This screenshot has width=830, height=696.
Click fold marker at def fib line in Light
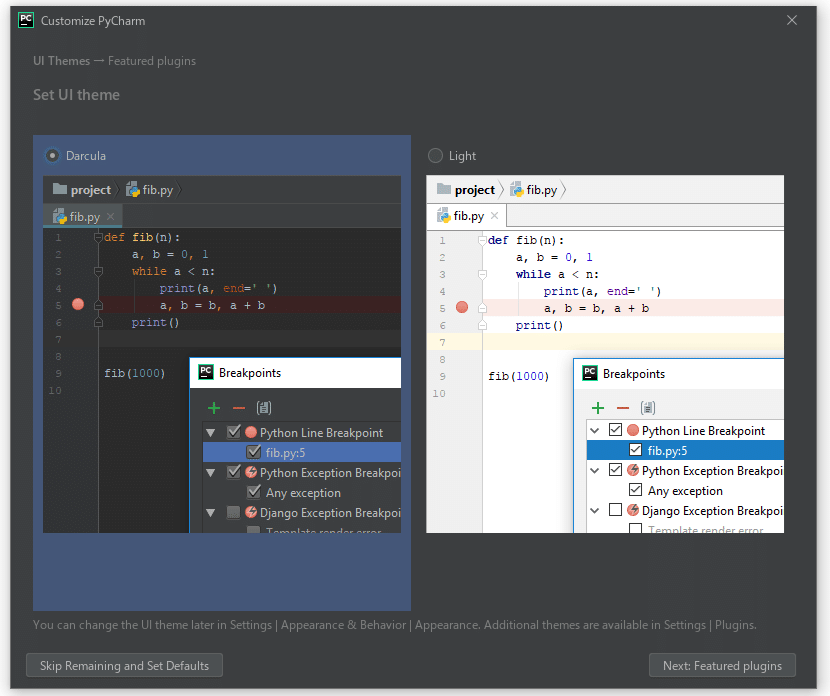[x=482, y=240]
